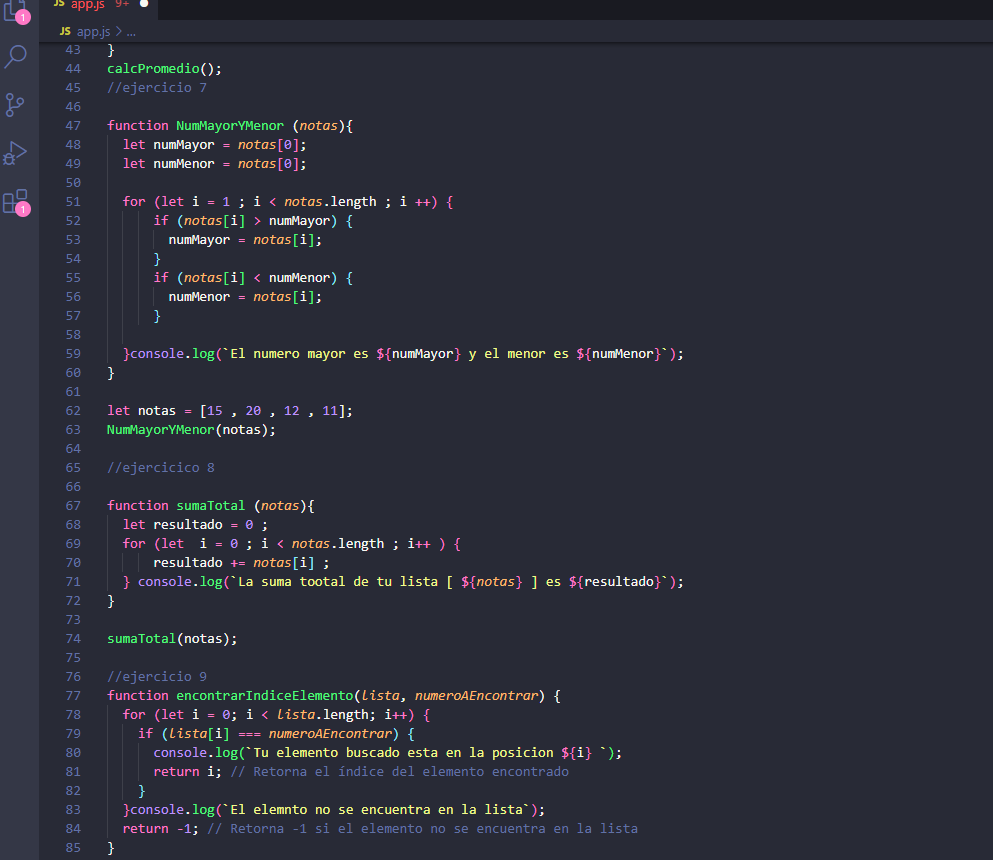Click 'resultado += notas[i] ;' line
The height and width of the screenshot is (860, 993).
pos(241,562)
